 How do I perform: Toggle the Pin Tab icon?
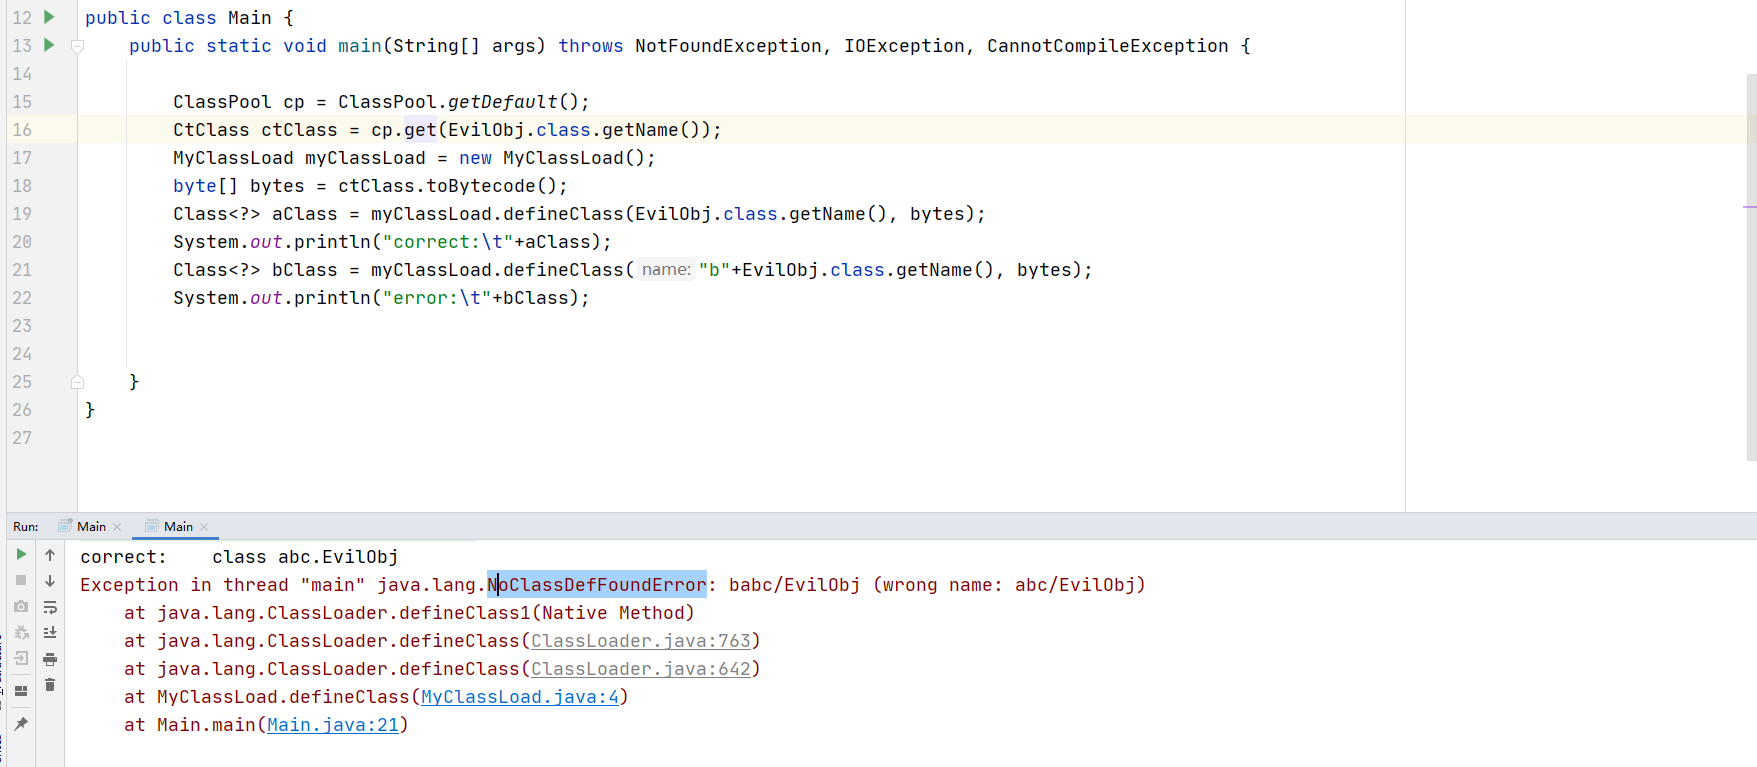point(21,723)
